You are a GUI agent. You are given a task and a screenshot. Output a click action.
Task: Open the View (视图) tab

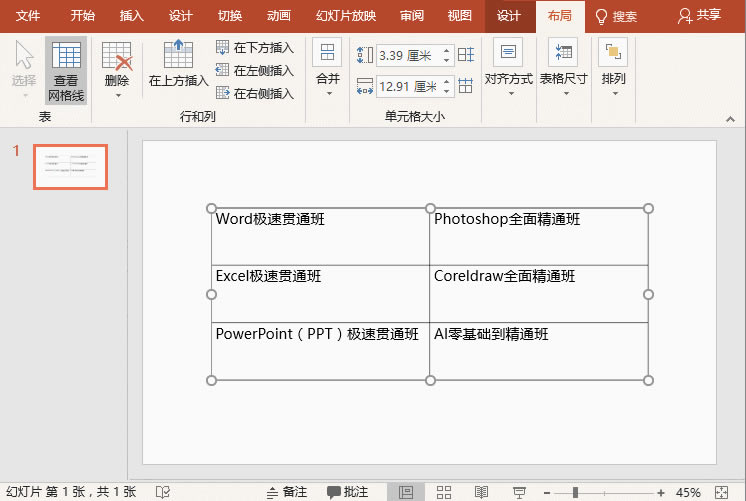pos(460,16)
